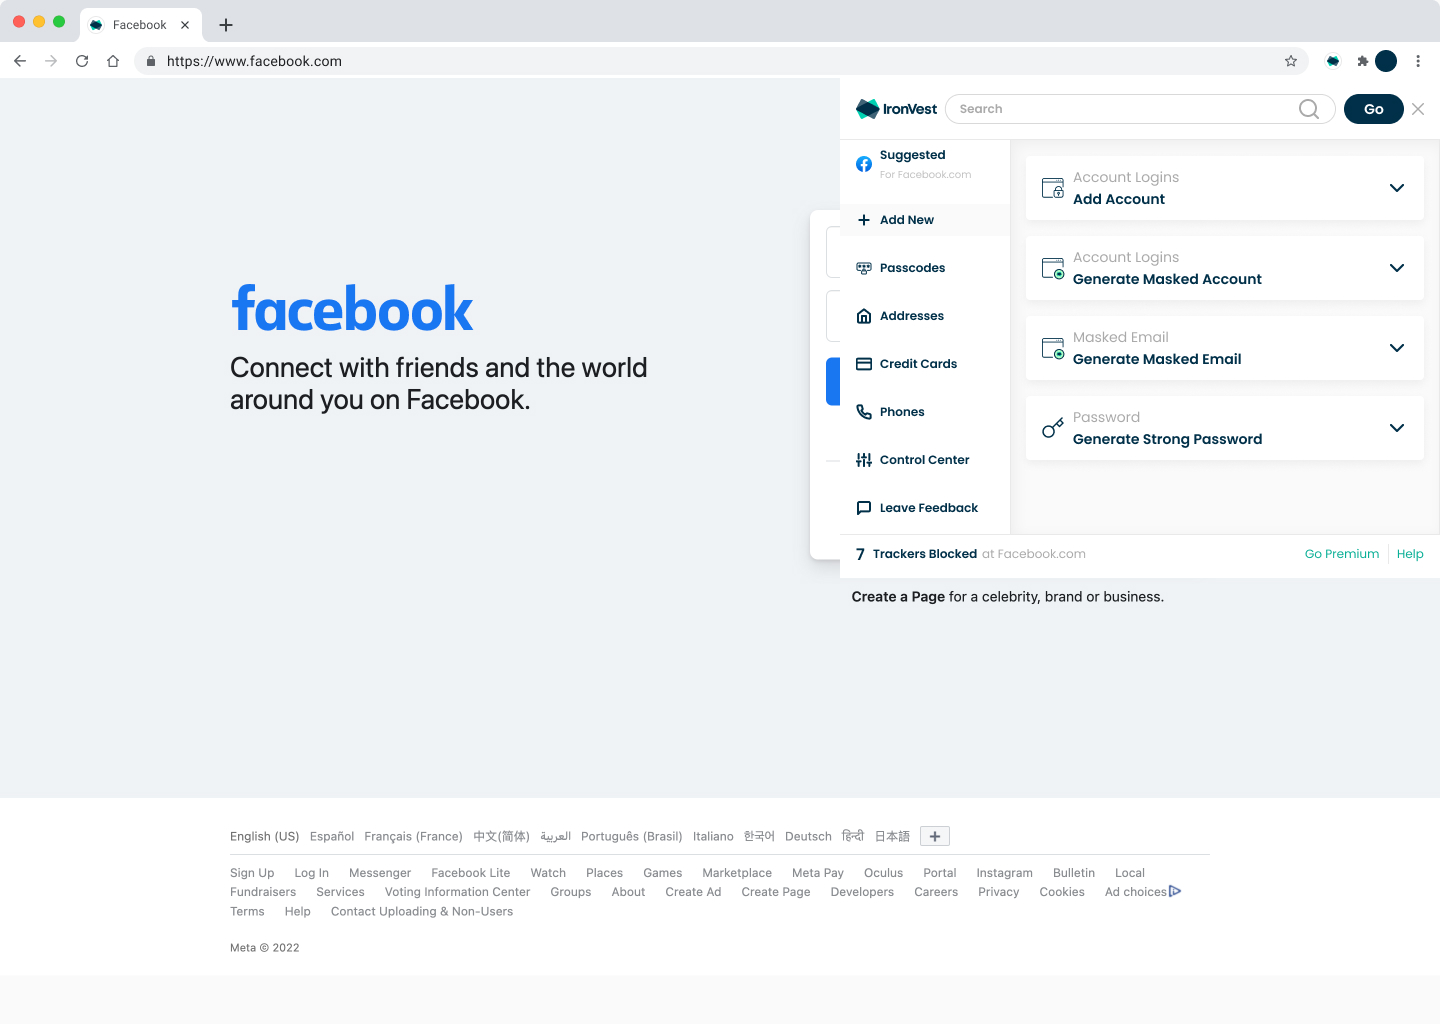Switch language to Português (Brasil)
Viewport: 1440px width, 1024px height.
631,836
